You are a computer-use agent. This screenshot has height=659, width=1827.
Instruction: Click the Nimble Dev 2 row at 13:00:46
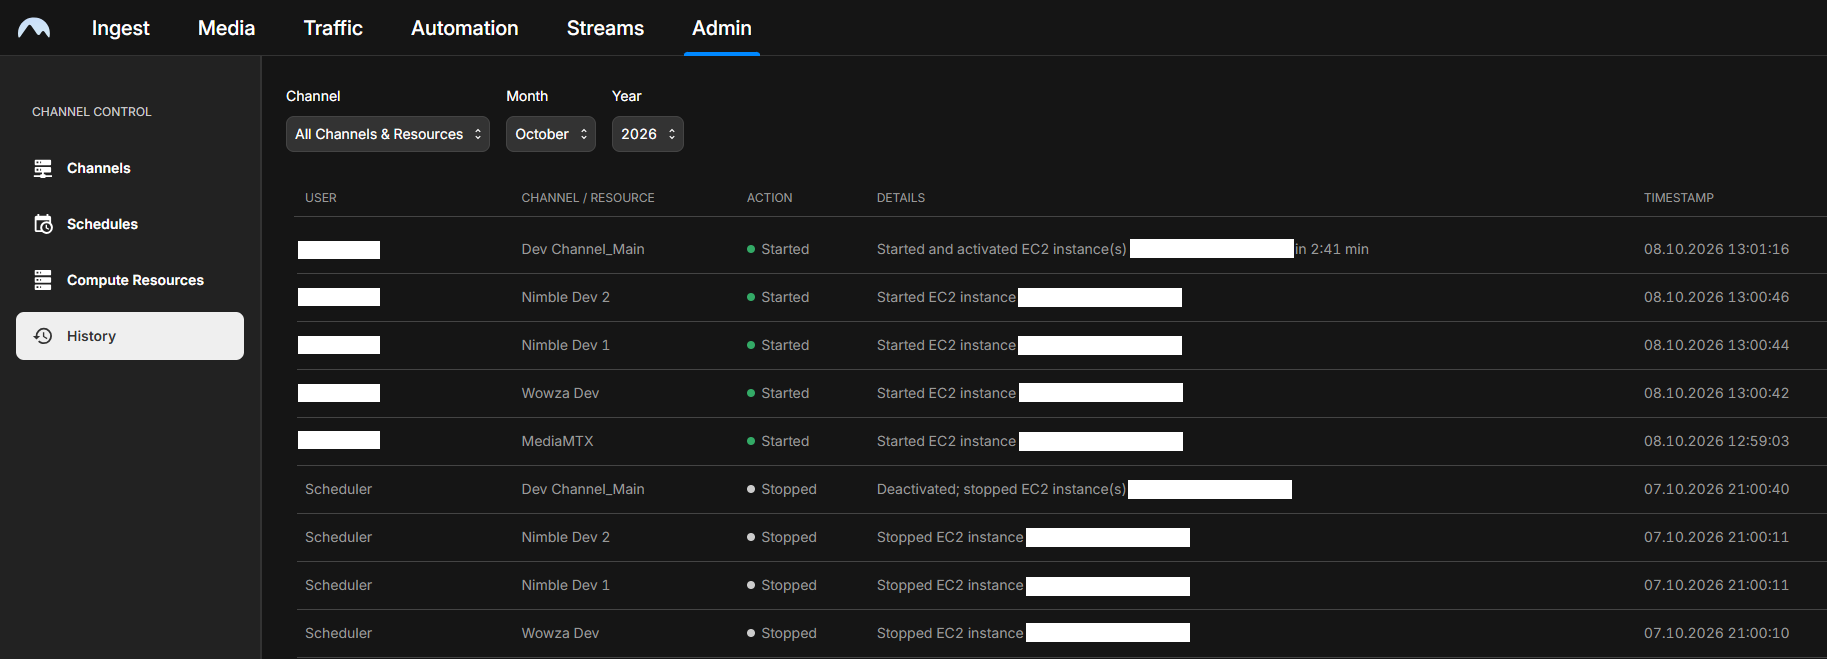click(x=1062, y=297)
